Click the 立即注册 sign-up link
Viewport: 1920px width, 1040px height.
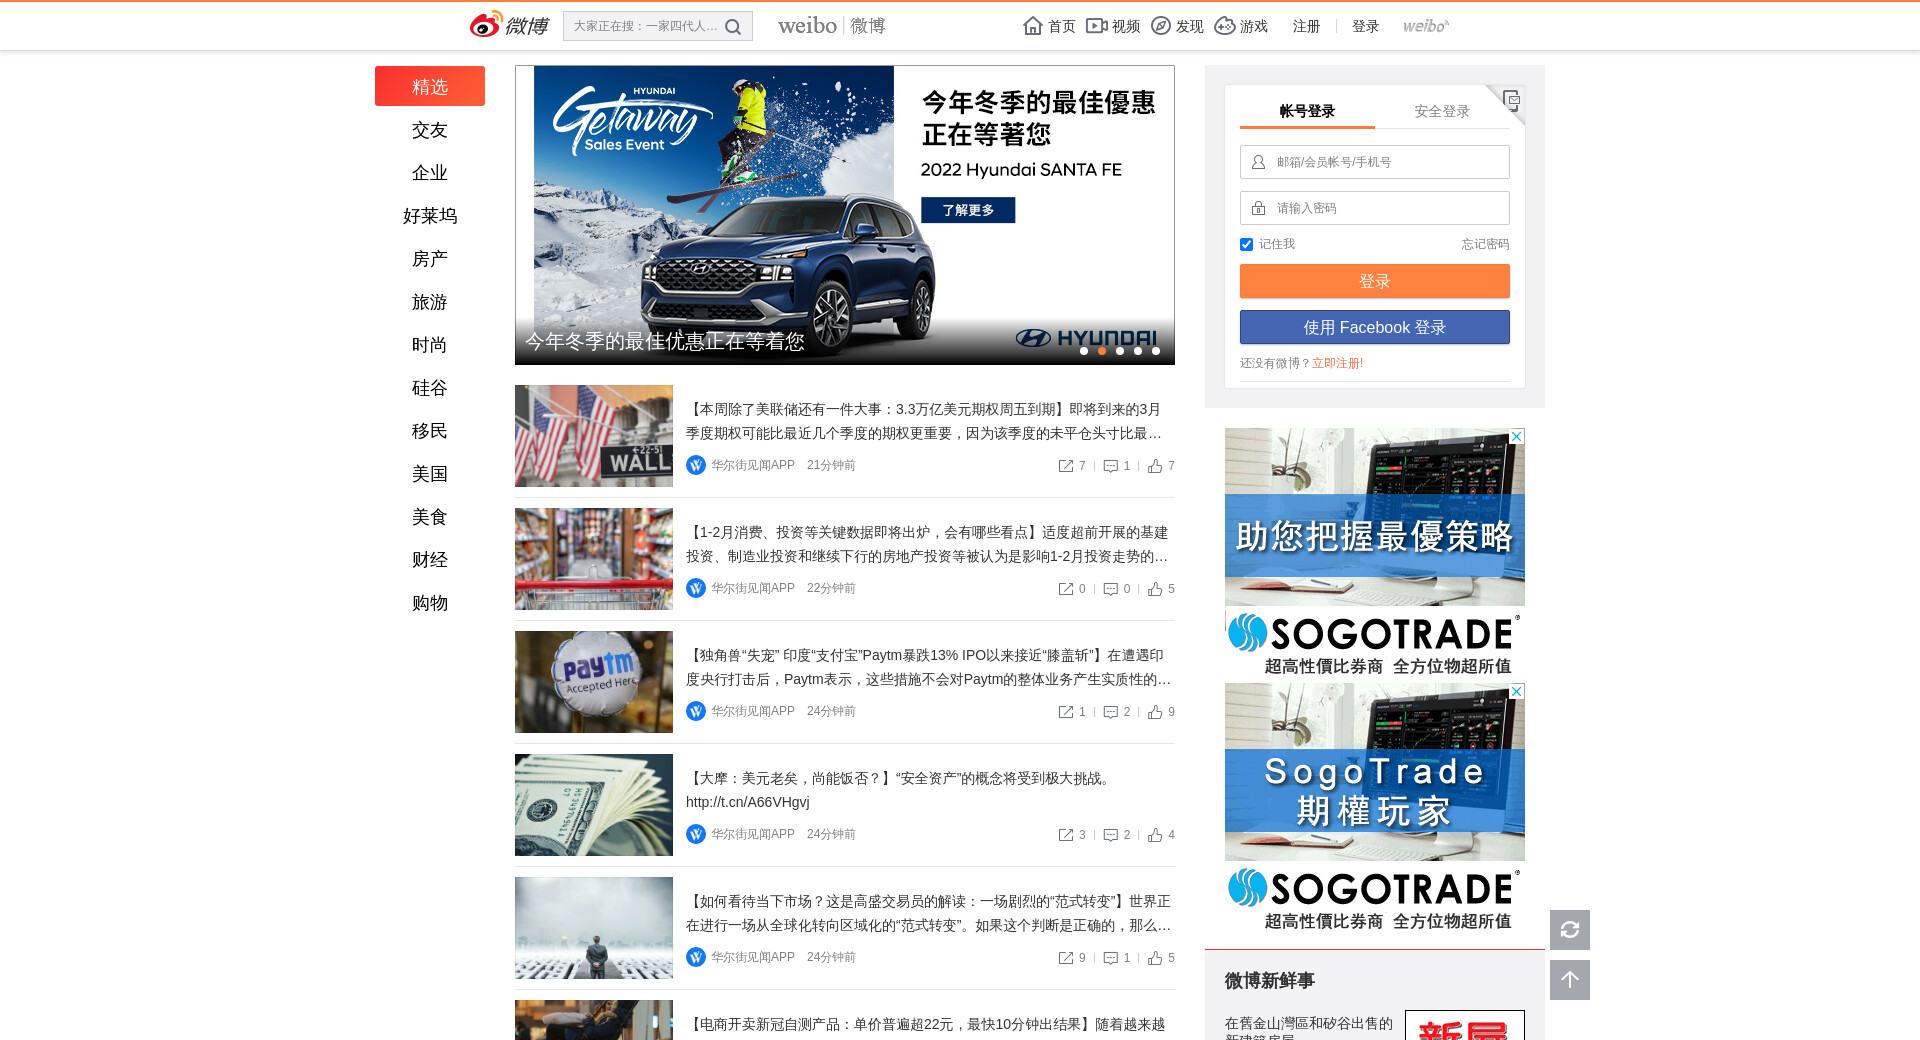click(x=1337, y=363)
